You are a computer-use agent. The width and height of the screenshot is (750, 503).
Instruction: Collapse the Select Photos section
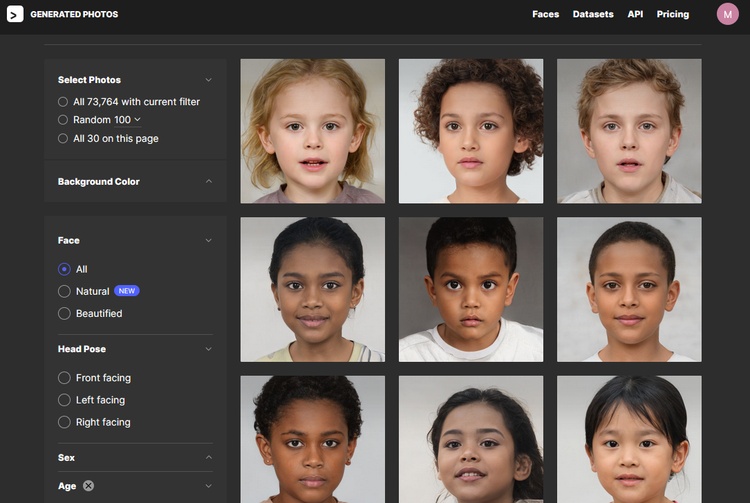pos(208,80)
